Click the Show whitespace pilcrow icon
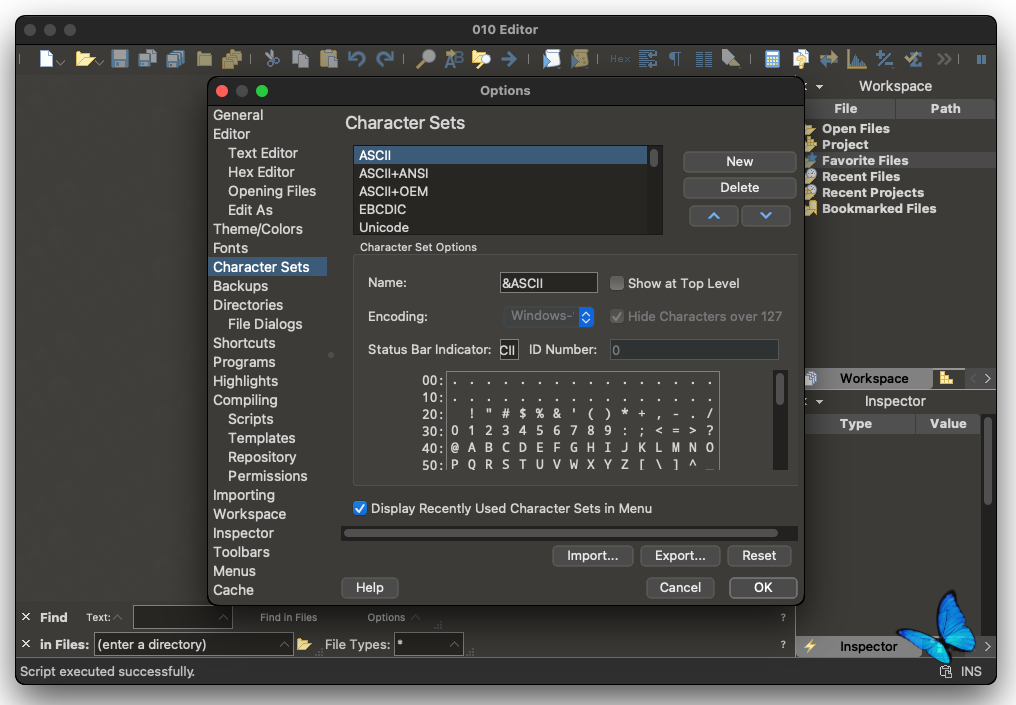This screenshot has width=1016, height=705. tap(675, 59)
